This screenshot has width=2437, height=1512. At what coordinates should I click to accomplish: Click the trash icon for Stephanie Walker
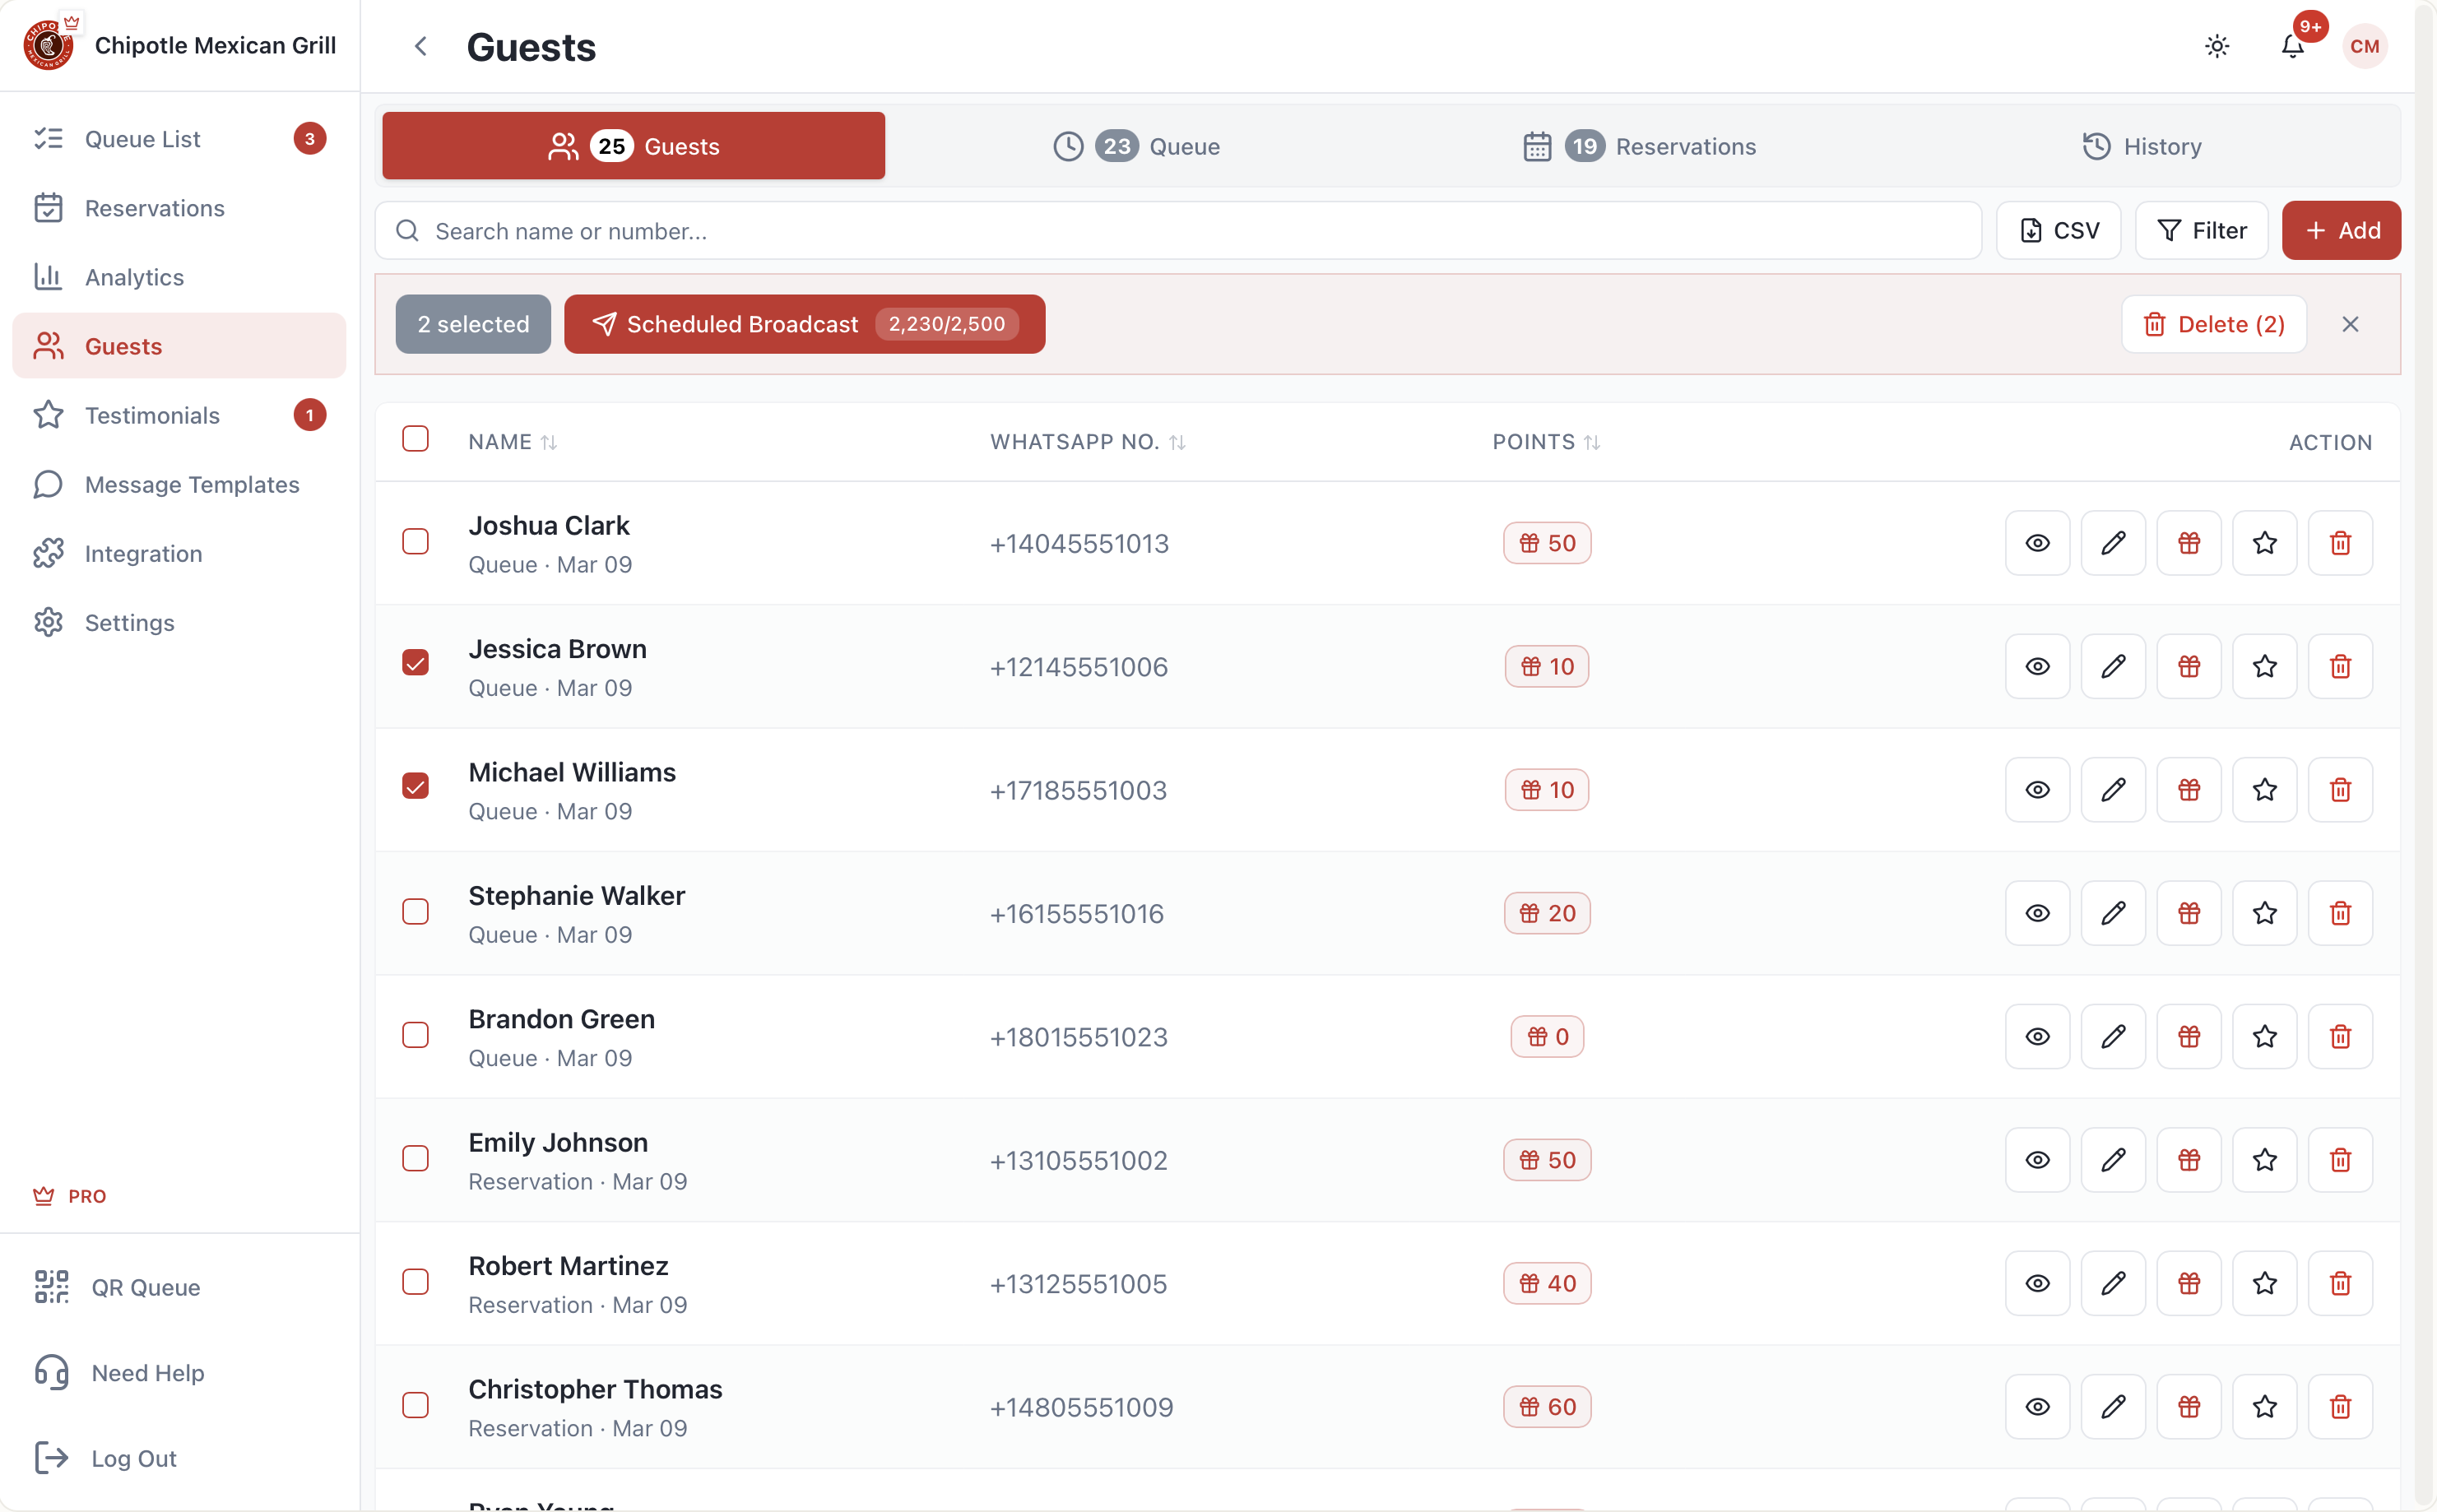2339,913
